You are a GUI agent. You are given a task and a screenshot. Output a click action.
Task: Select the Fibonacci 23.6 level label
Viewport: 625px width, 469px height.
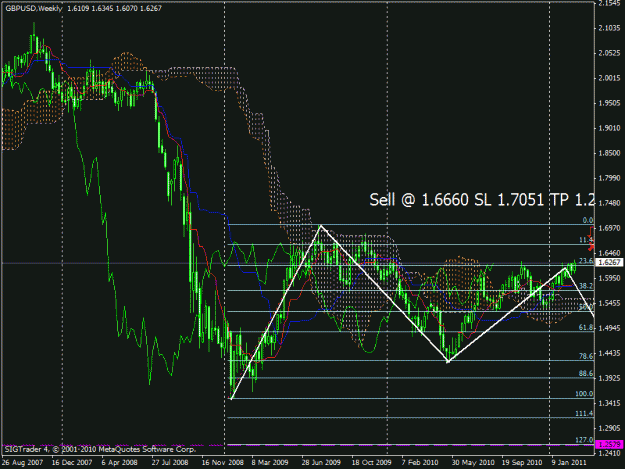[586, 261]
